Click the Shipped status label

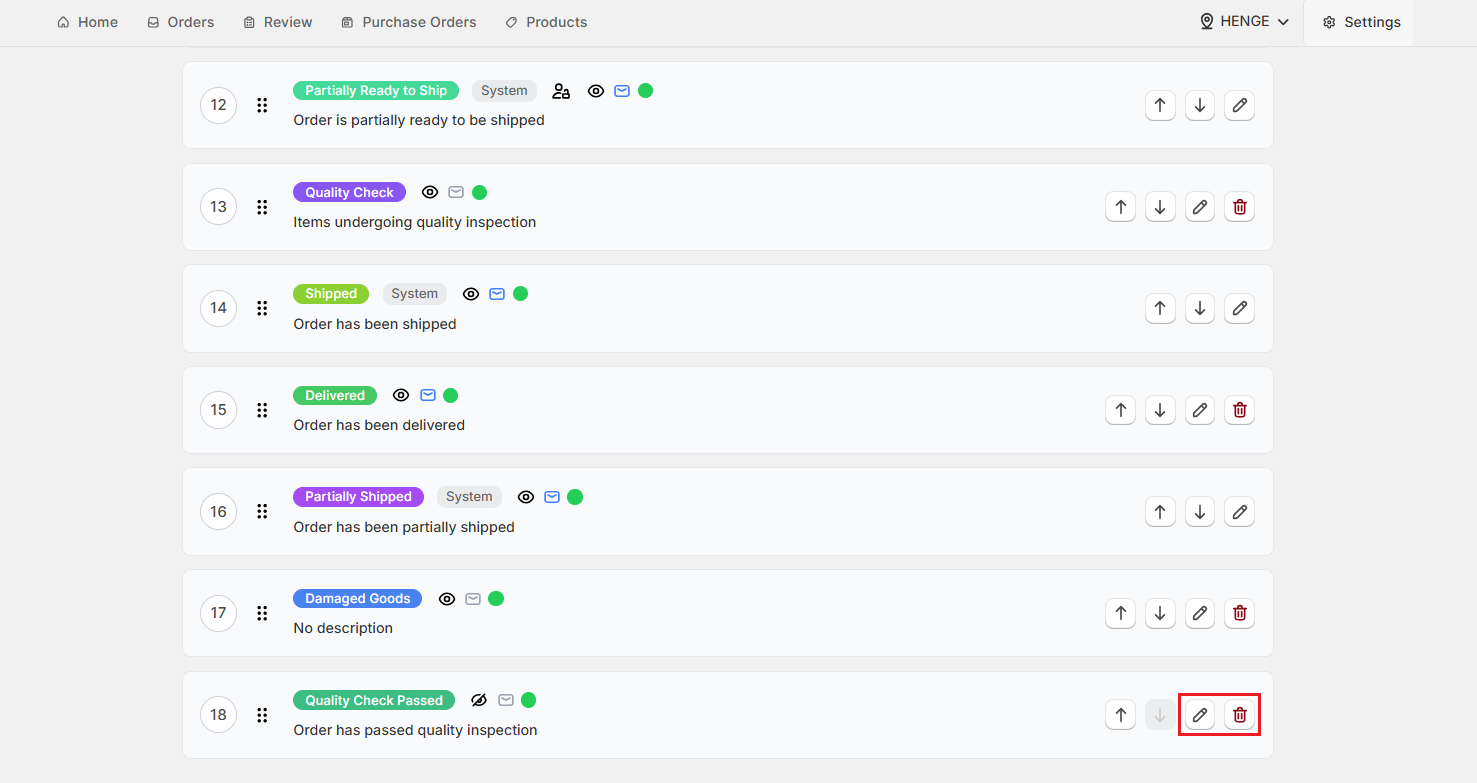tap(331, 294)
